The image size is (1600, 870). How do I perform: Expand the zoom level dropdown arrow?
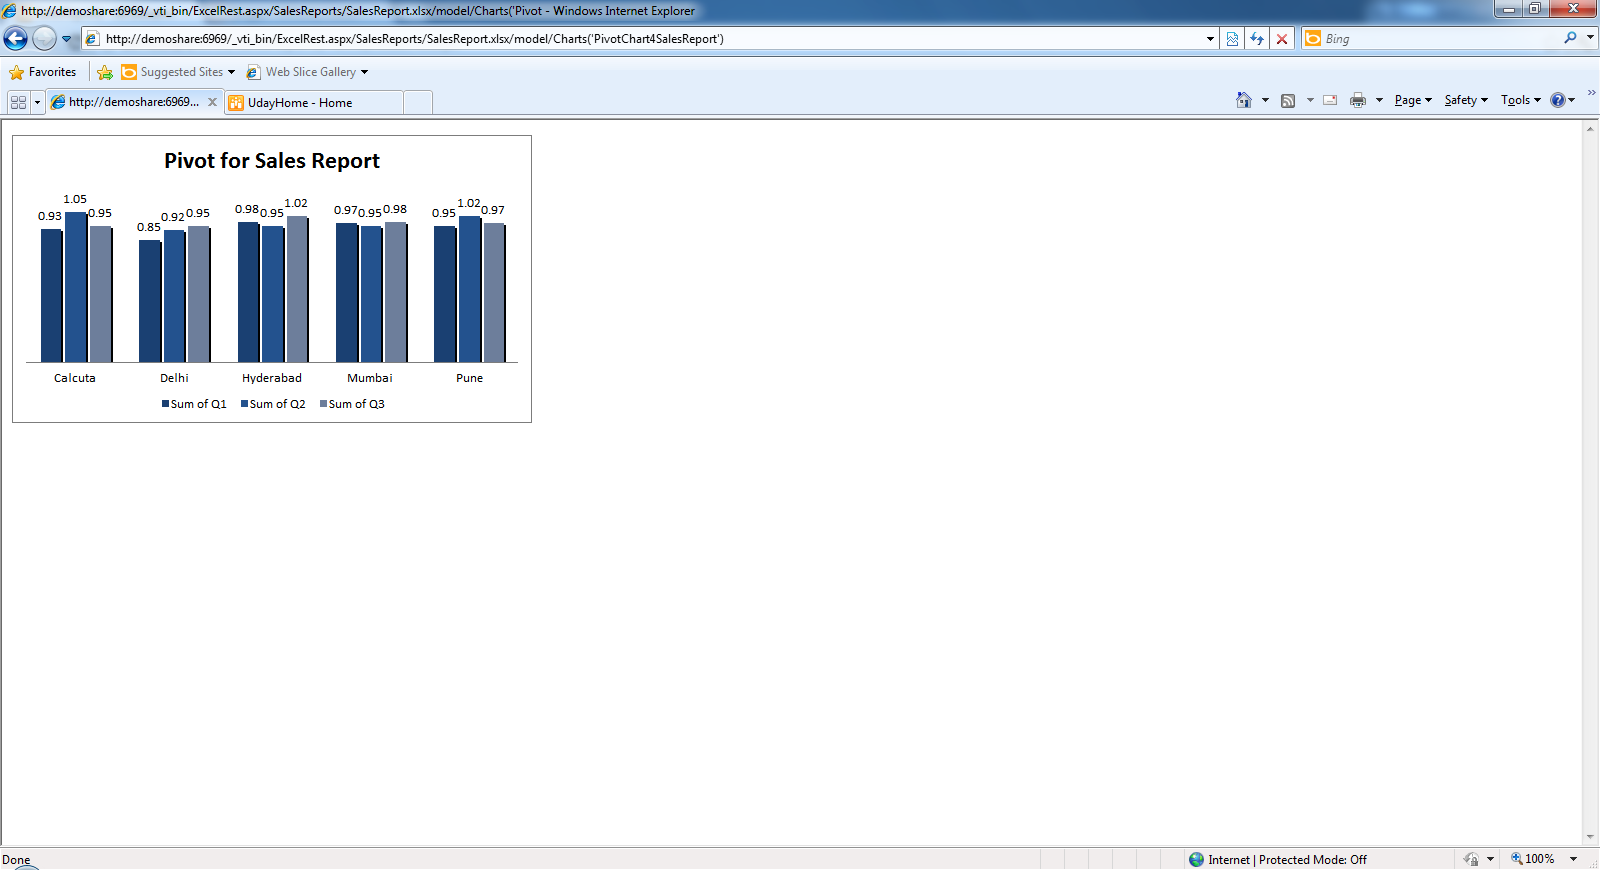(1573, 859)
